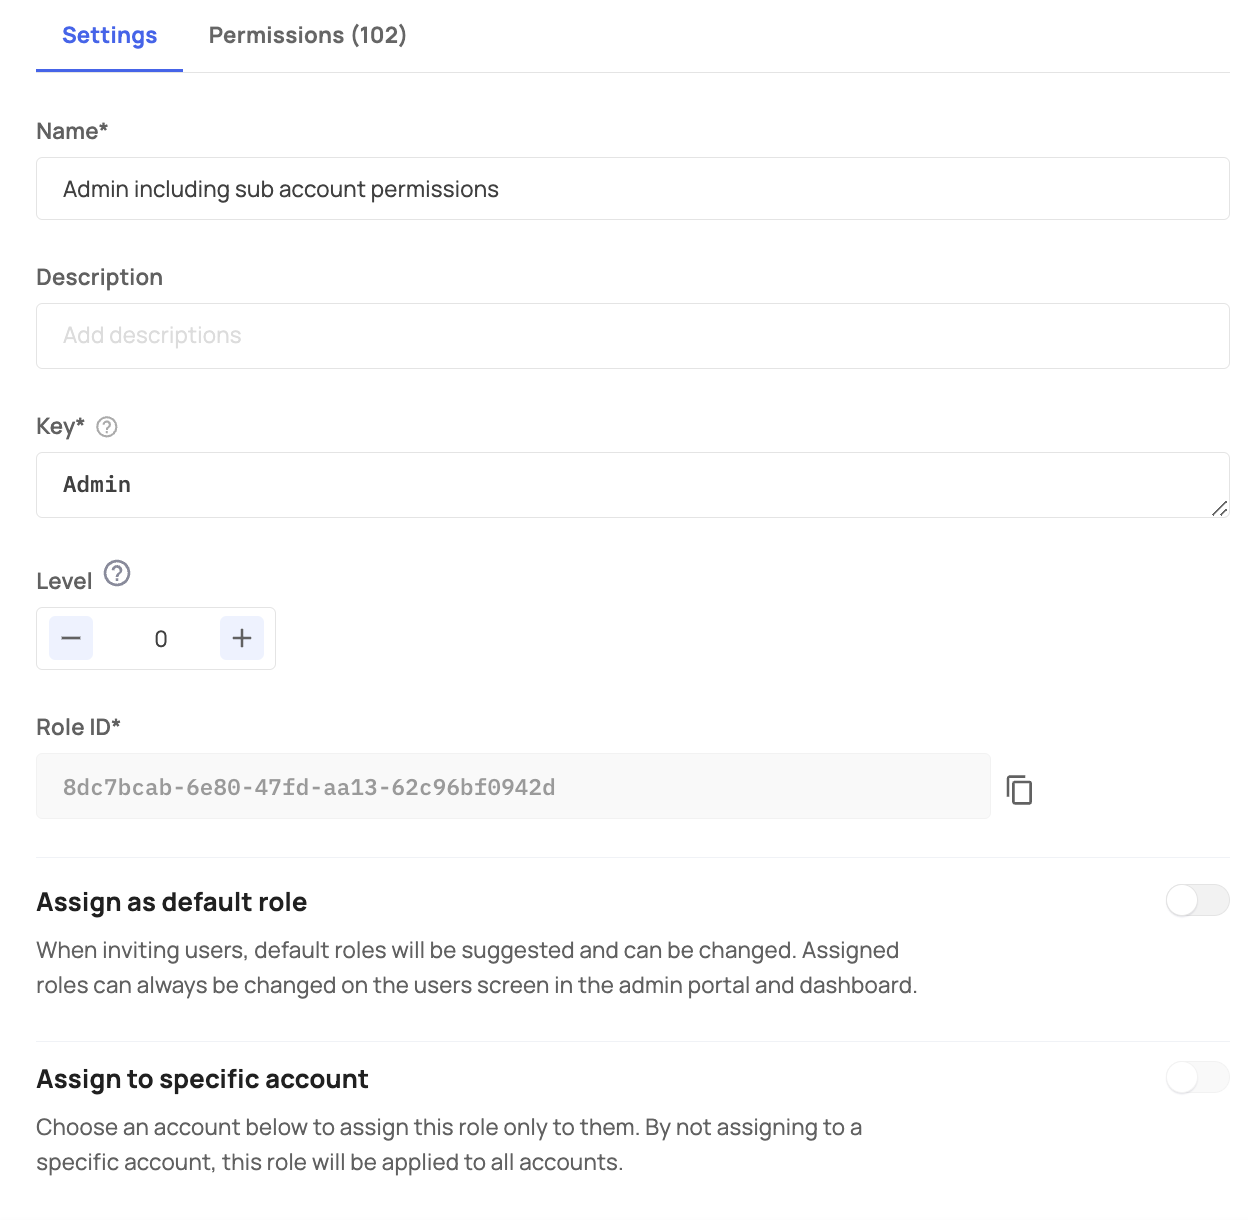Copy the Role ID to clipboard
This screenshot has height=1220, width=1248.
pyautogui.click(x=1019, y=789)
